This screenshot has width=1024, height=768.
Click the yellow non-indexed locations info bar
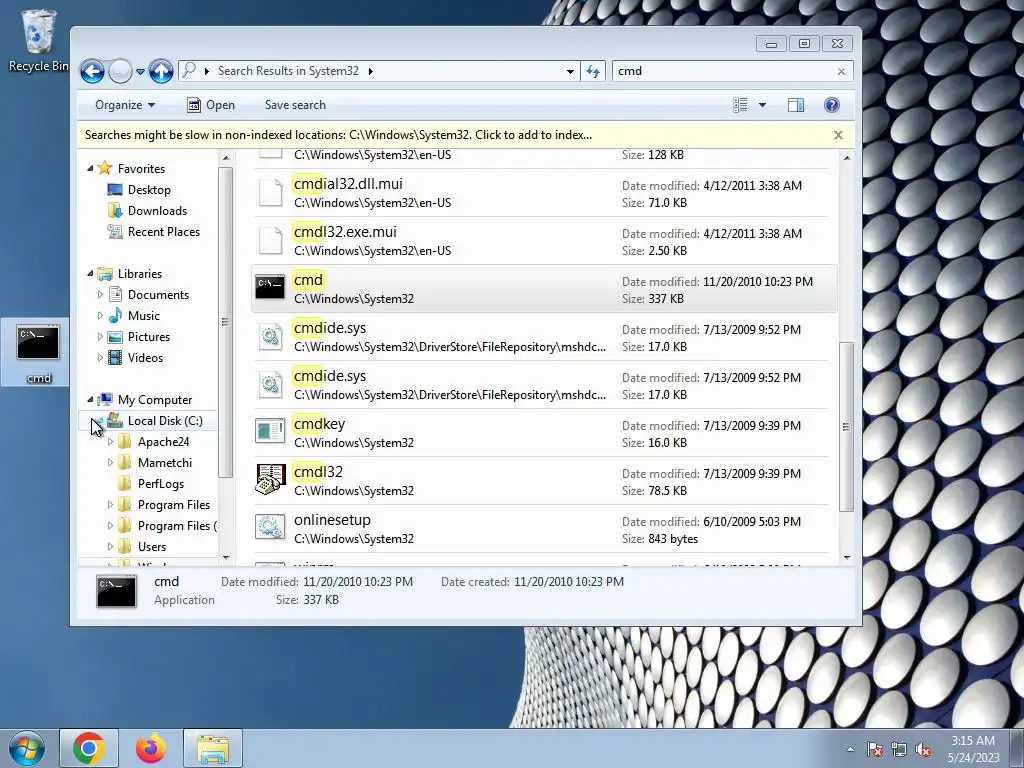tap(338, 135)
